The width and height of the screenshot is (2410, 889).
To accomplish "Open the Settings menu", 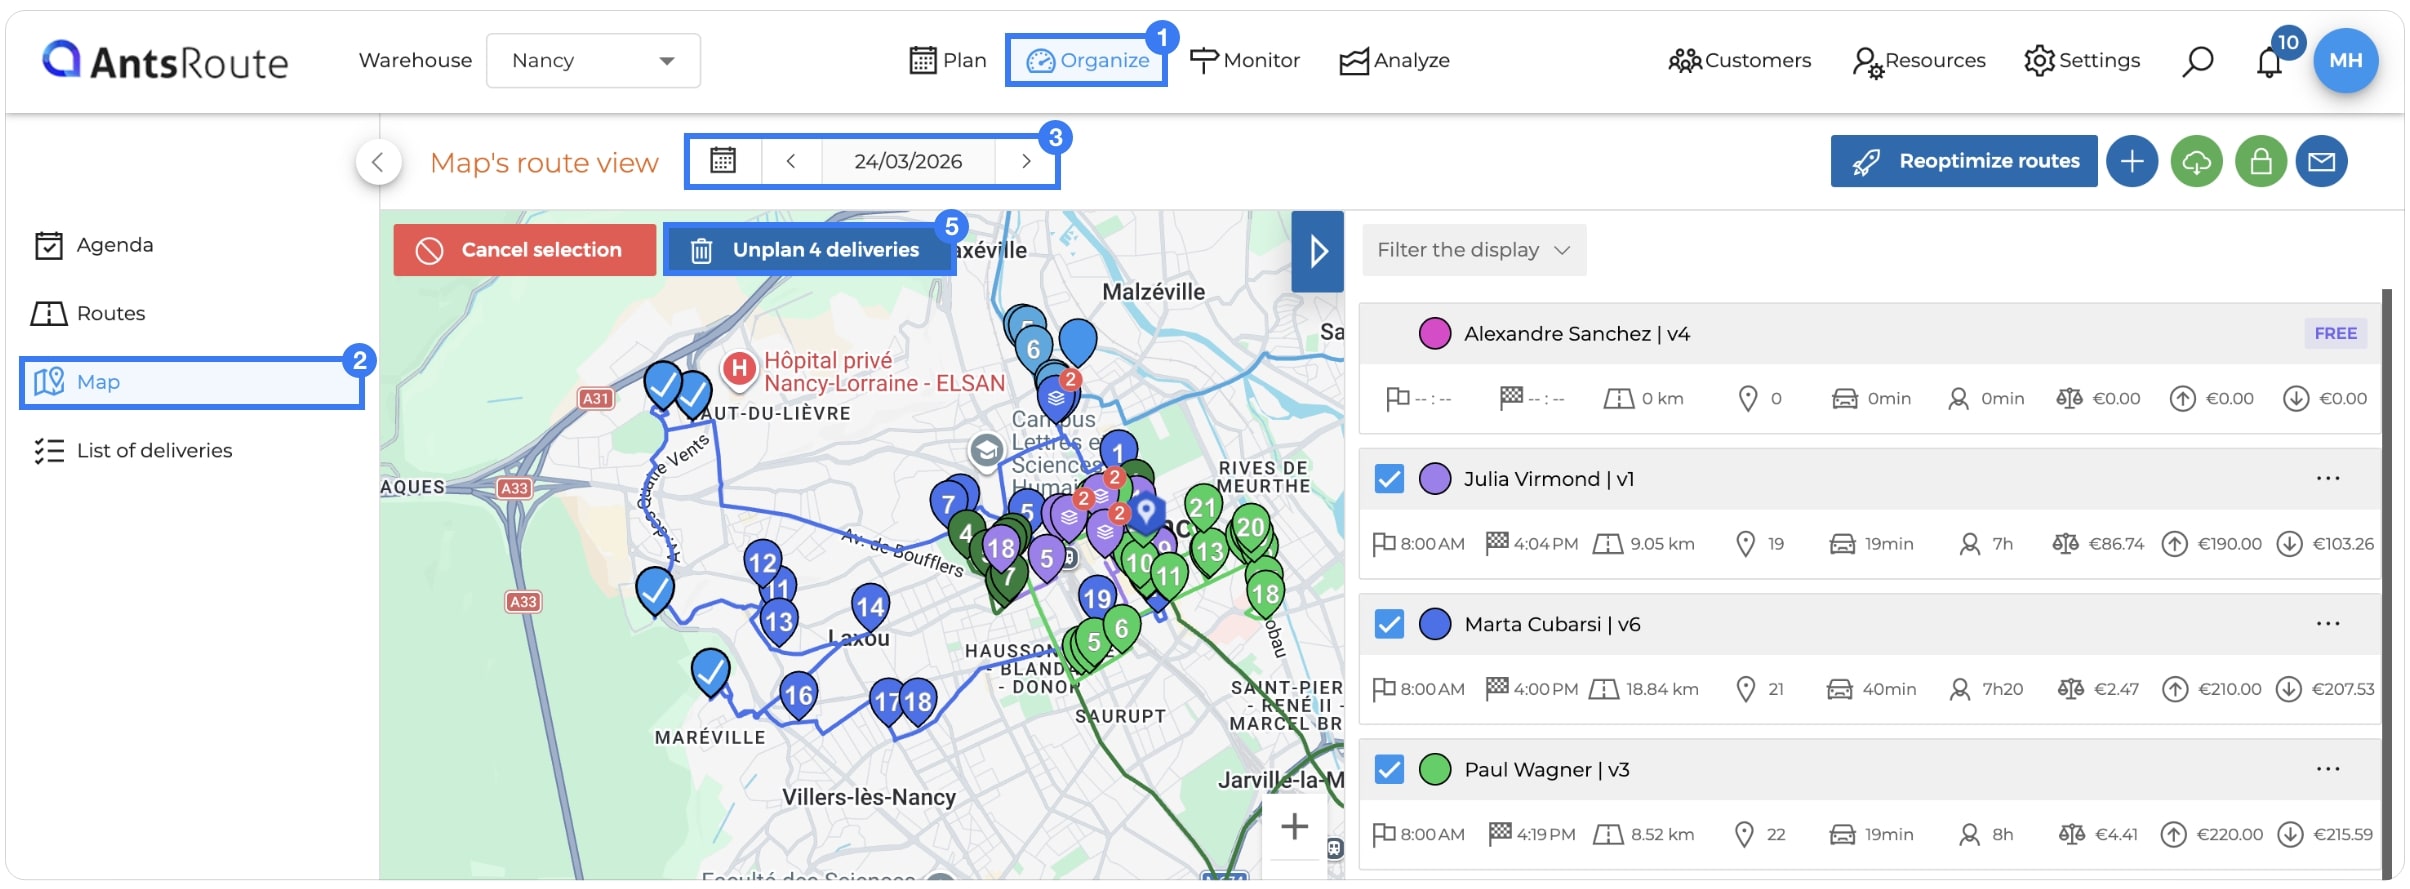I will point(2082,60).
